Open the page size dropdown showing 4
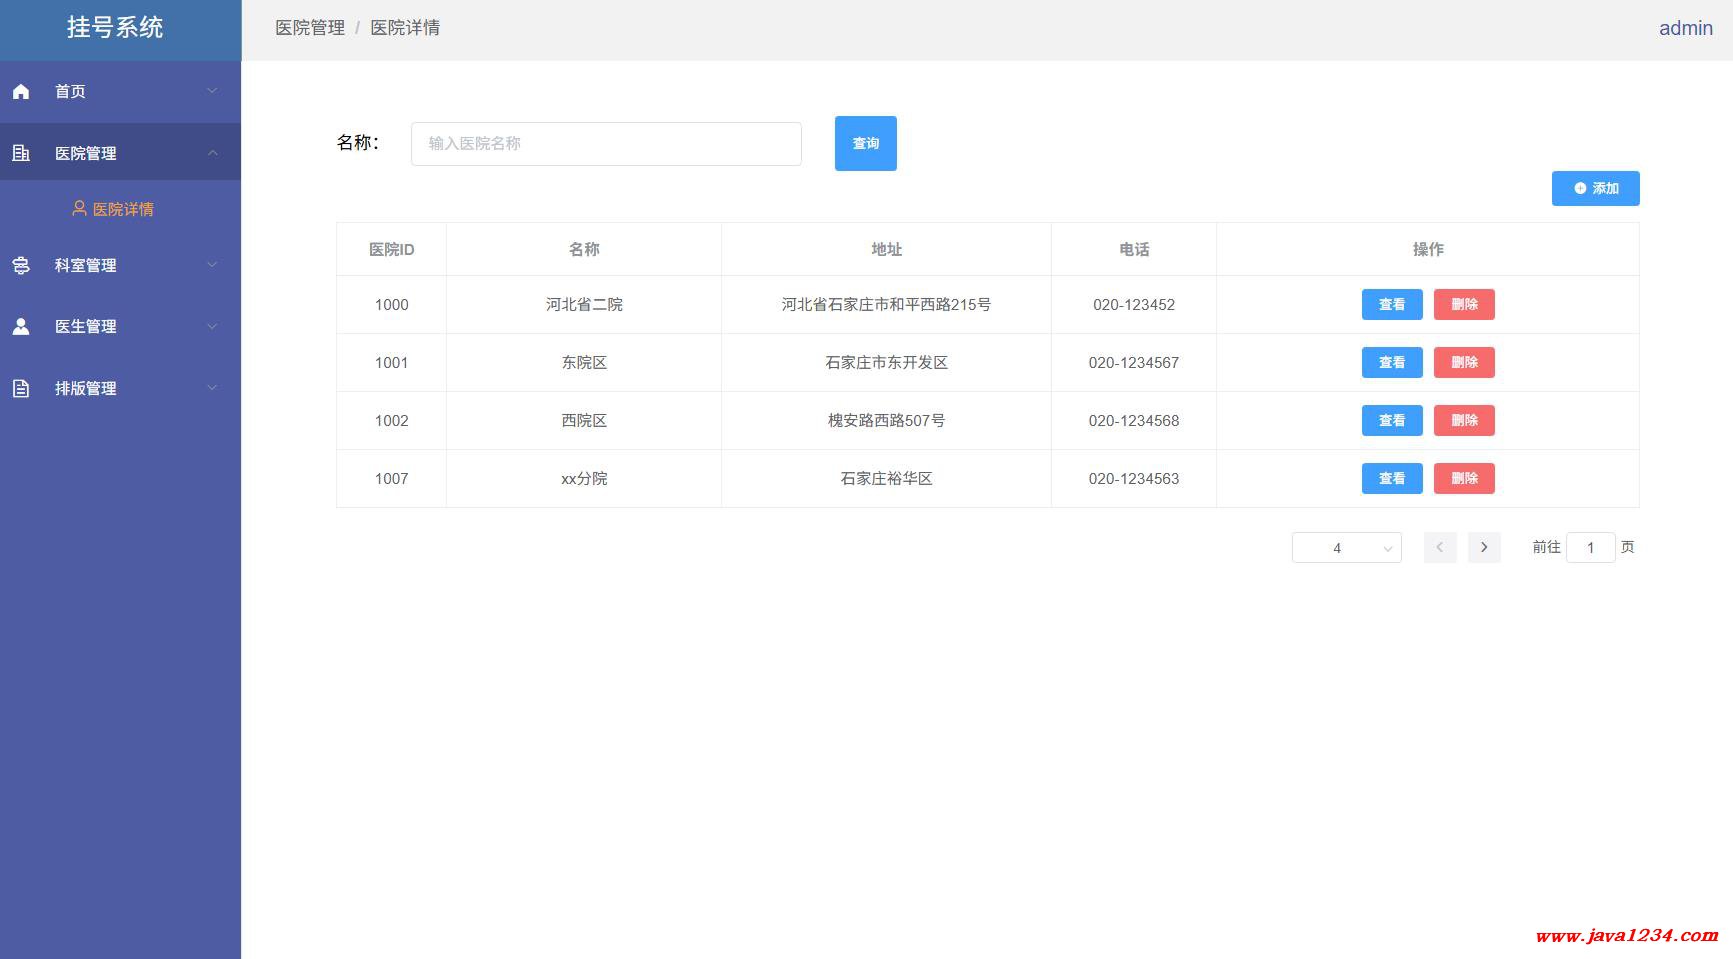This screenshot has width=1733, height=959. tap(1346, 548)
